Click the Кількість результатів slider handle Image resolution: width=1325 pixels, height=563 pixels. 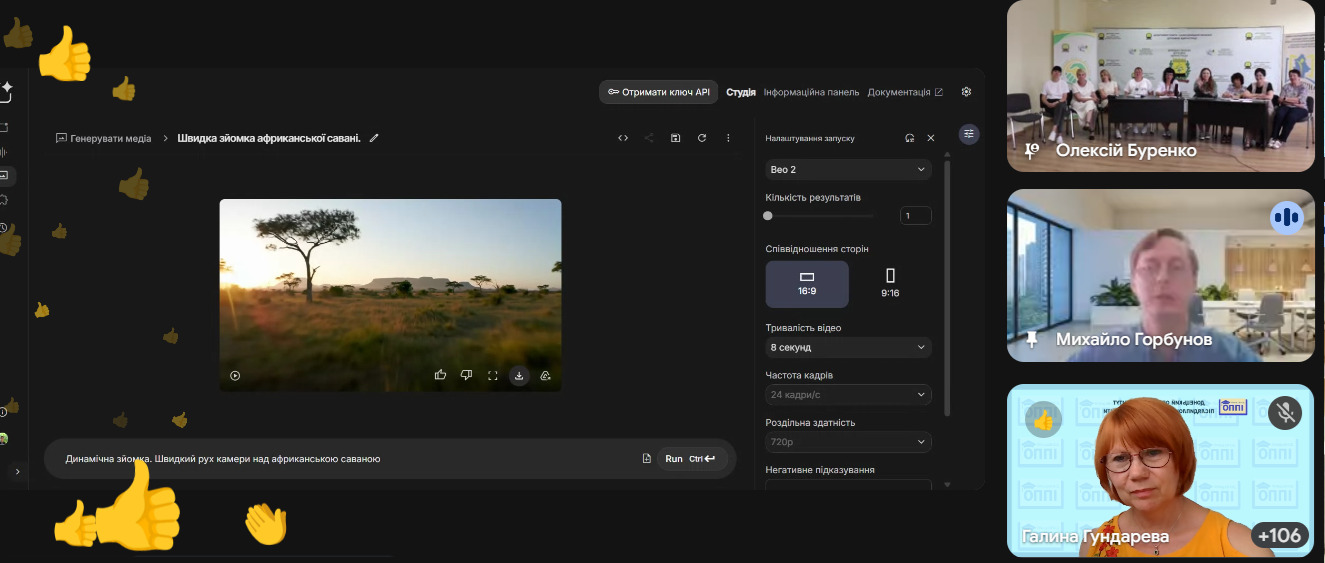768,215
